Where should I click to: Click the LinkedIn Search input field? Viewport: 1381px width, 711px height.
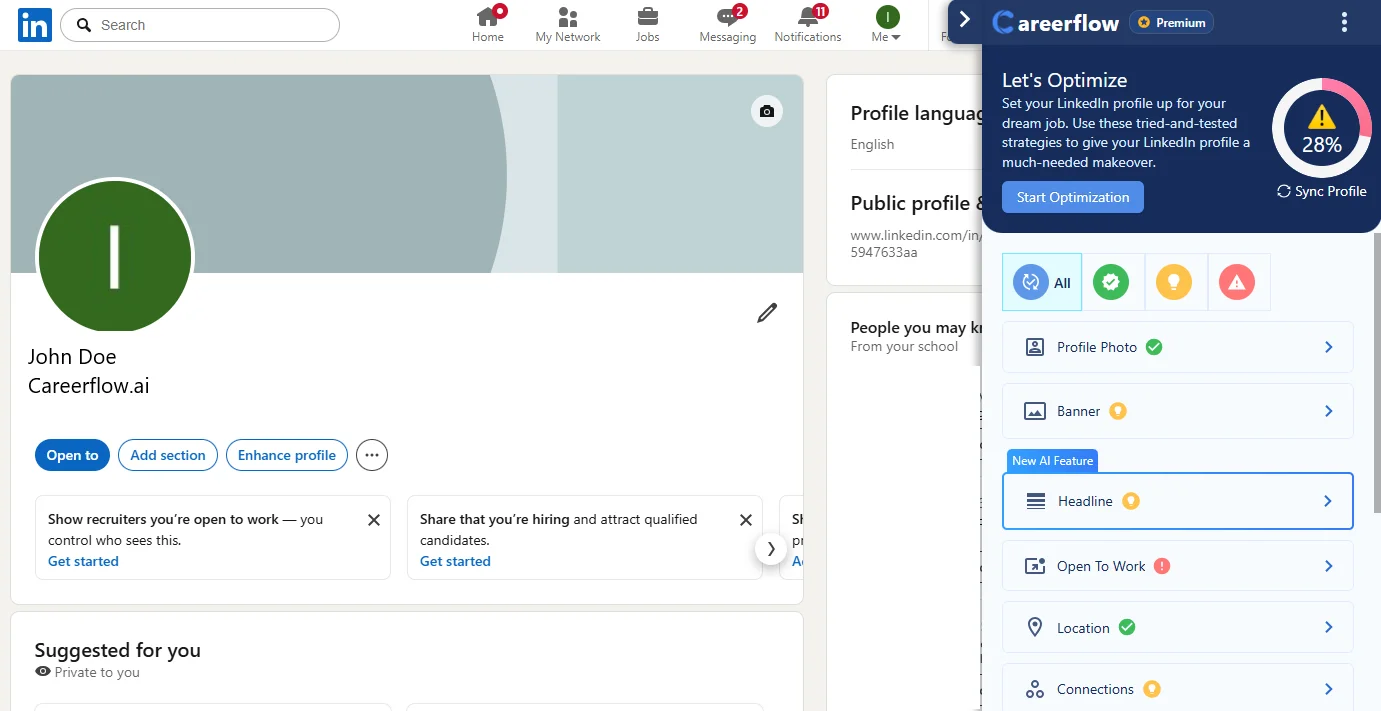tap(200, 24)
